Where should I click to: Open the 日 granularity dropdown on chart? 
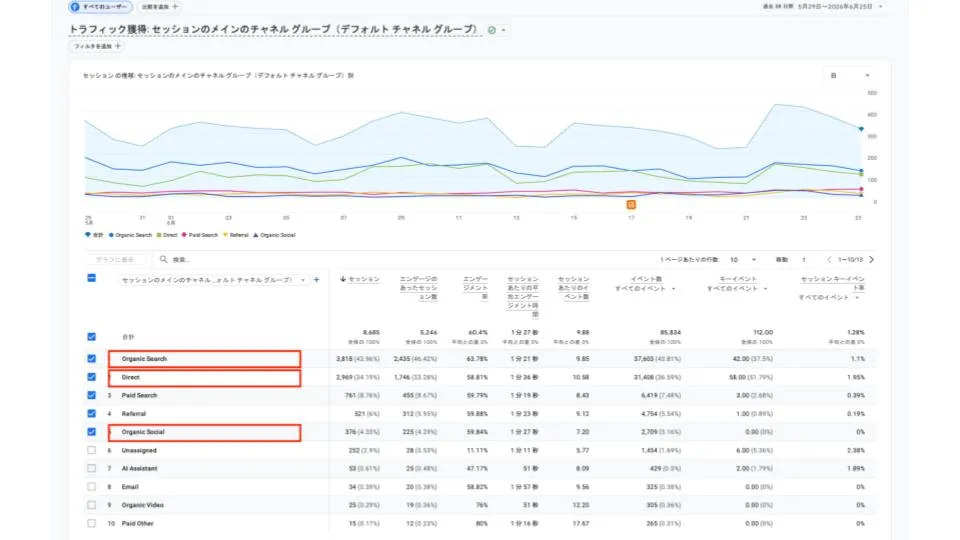coord(850,75)
